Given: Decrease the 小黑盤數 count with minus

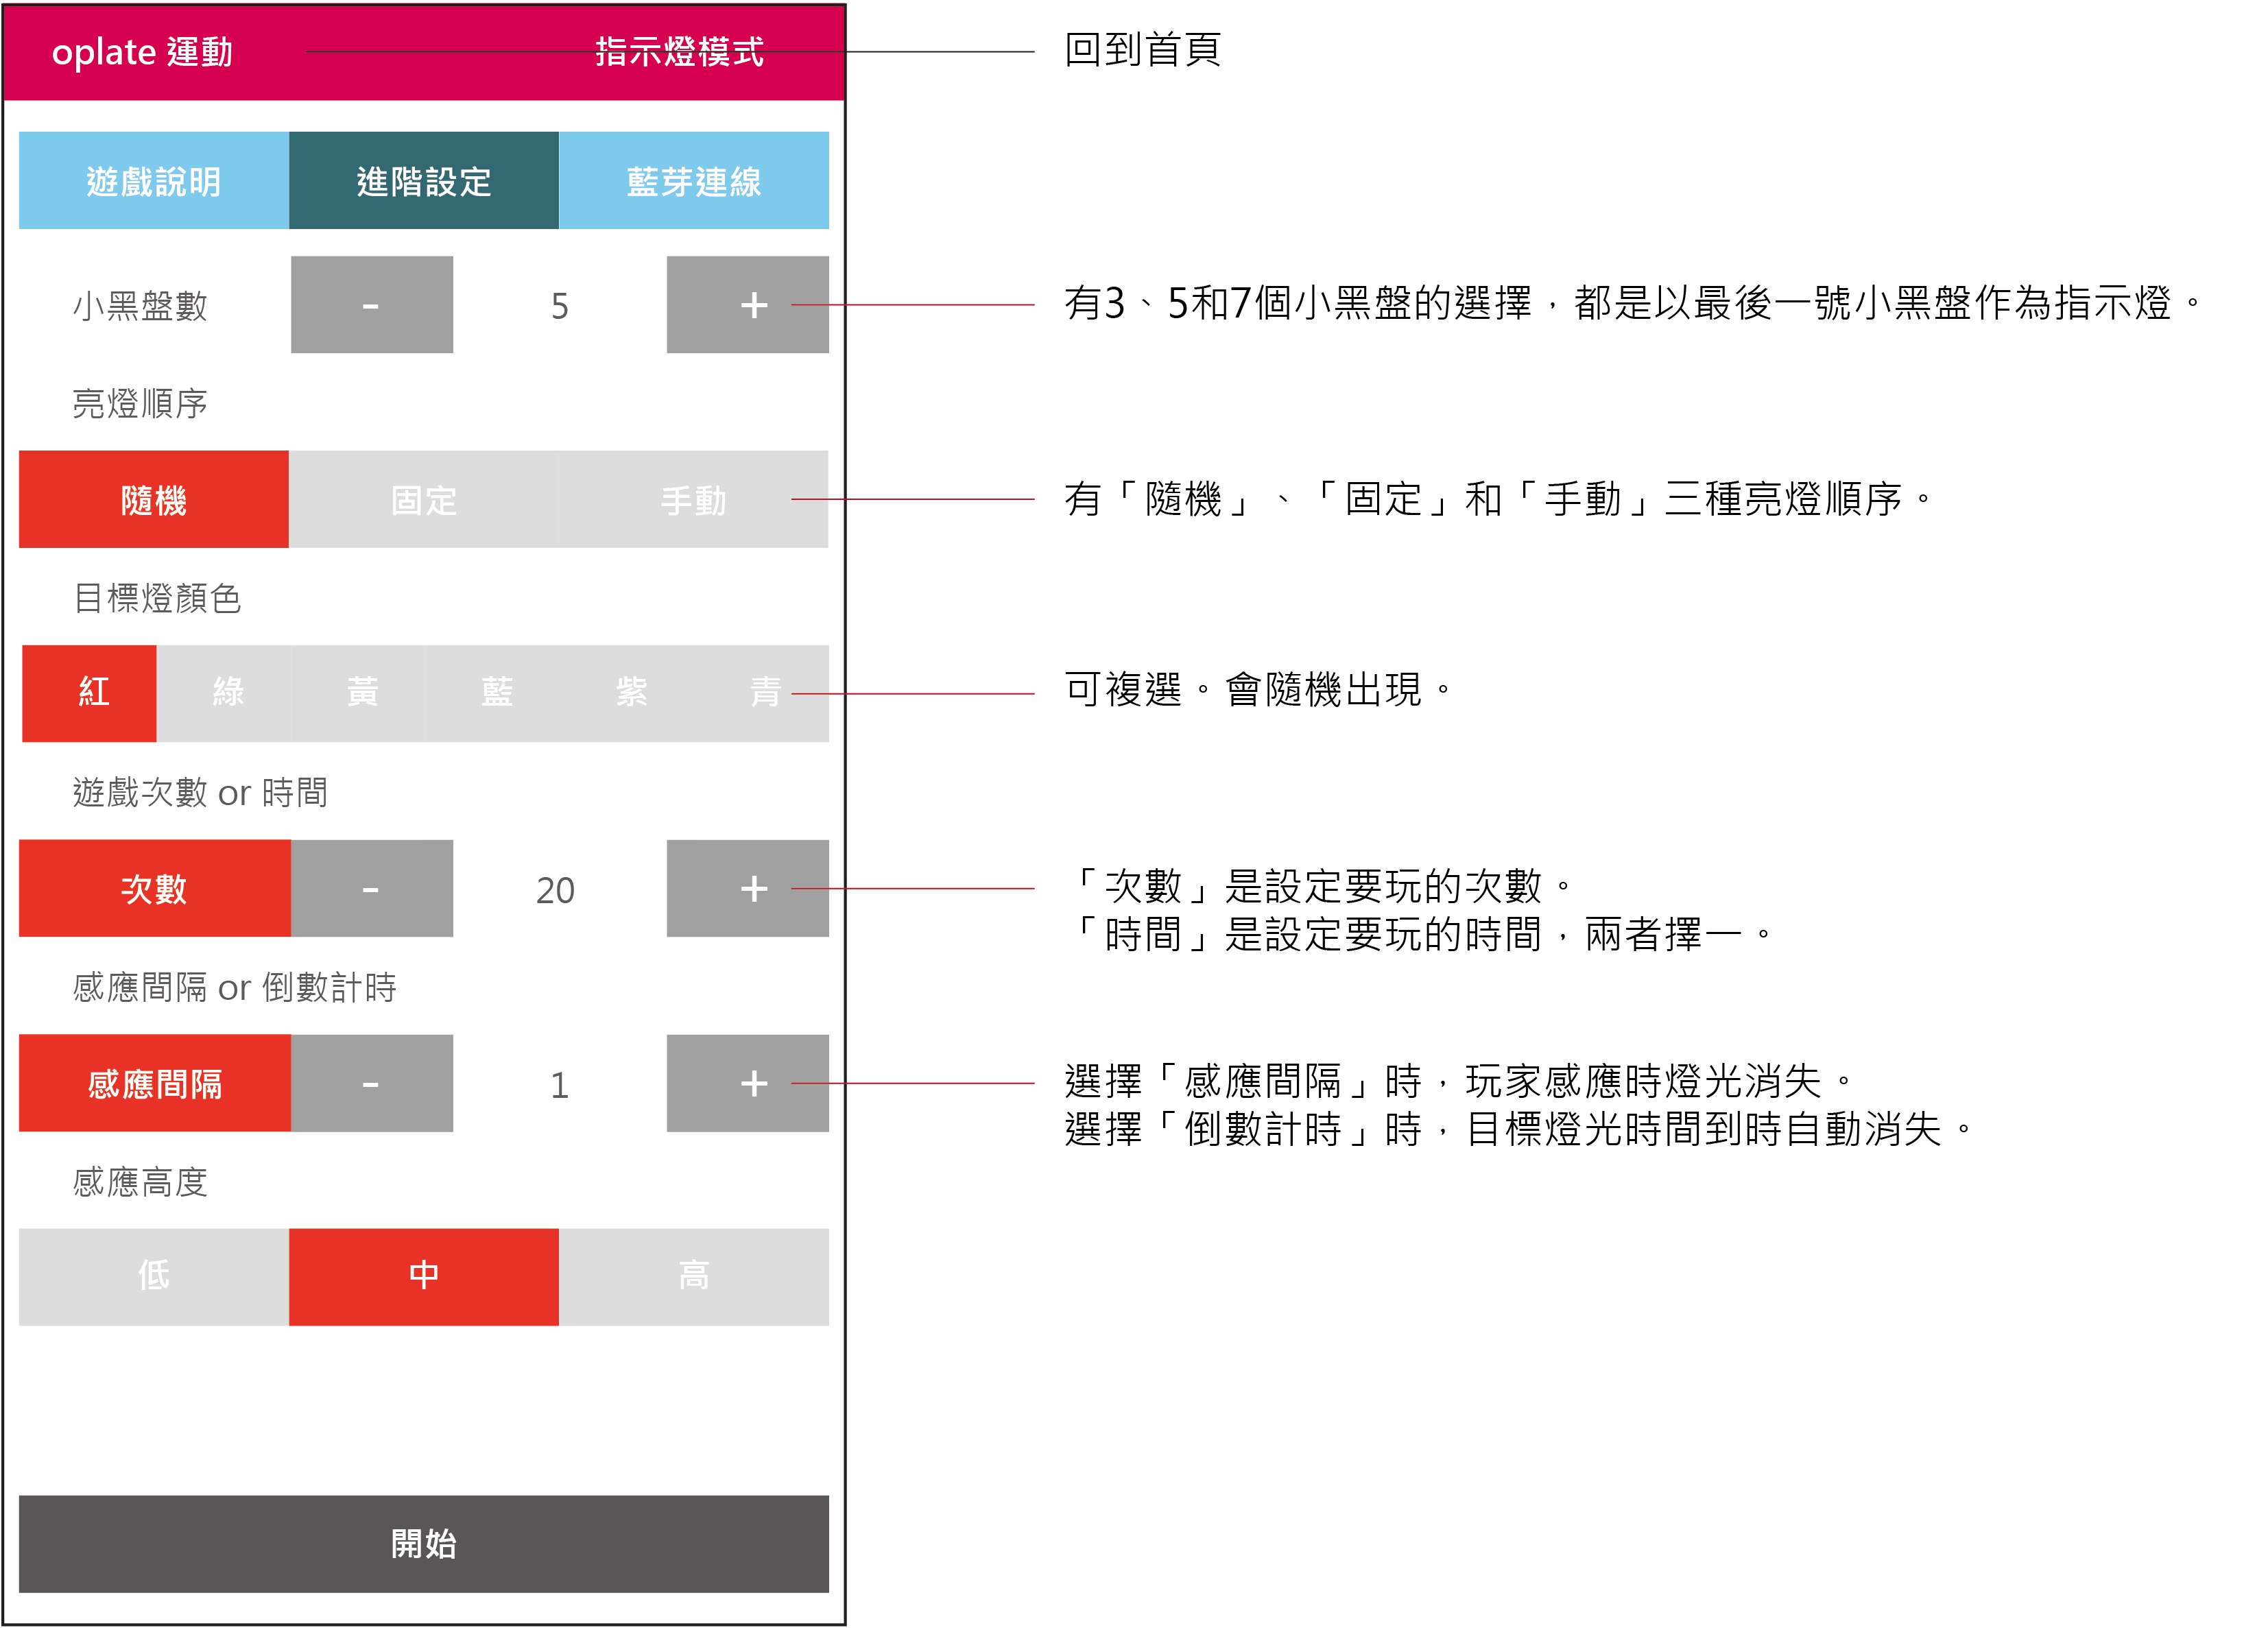Looking at the screenshot, I should click(x=371, y=305).
